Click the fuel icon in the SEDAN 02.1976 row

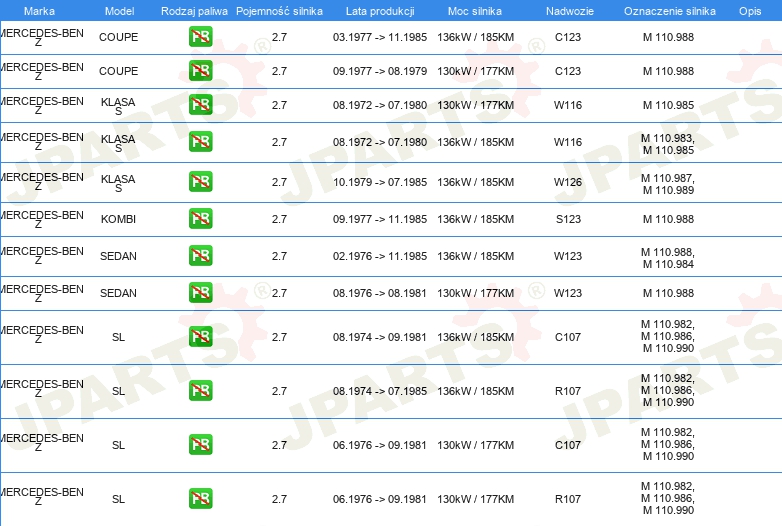tap(200, 256)
